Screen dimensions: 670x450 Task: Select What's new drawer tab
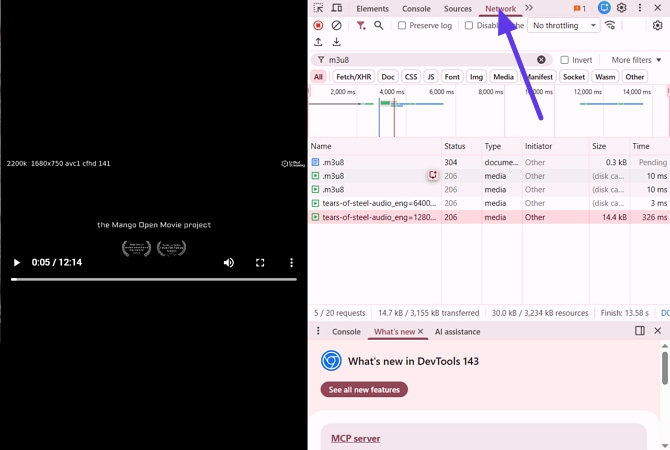[x=394, y=332]
